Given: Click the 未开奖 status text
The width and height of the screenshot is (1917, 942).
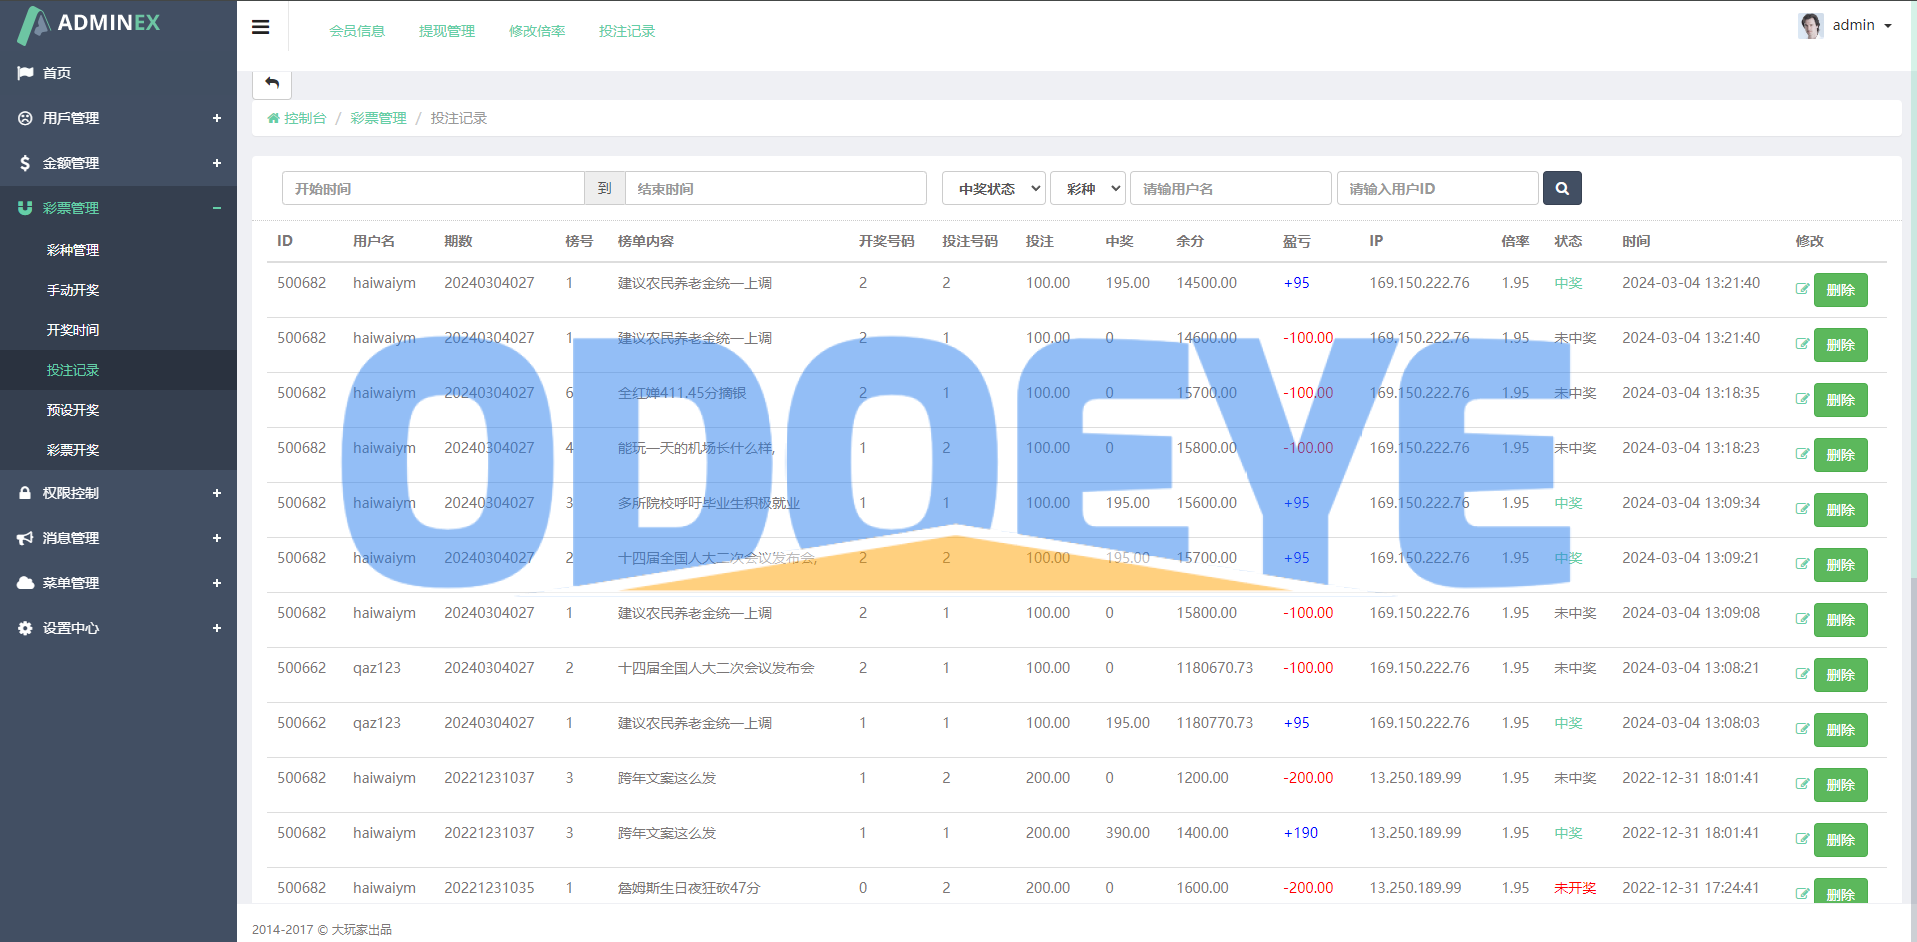Looking at the screenshot, I should [x=1575, y=888].
